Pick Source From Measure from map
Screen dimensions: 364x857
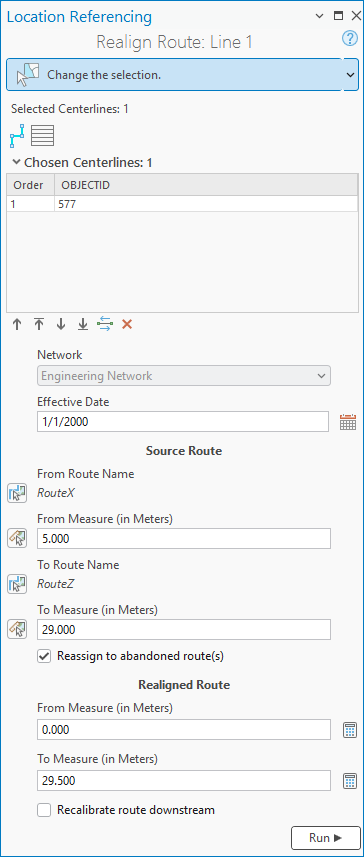click(x=17, y=538)
